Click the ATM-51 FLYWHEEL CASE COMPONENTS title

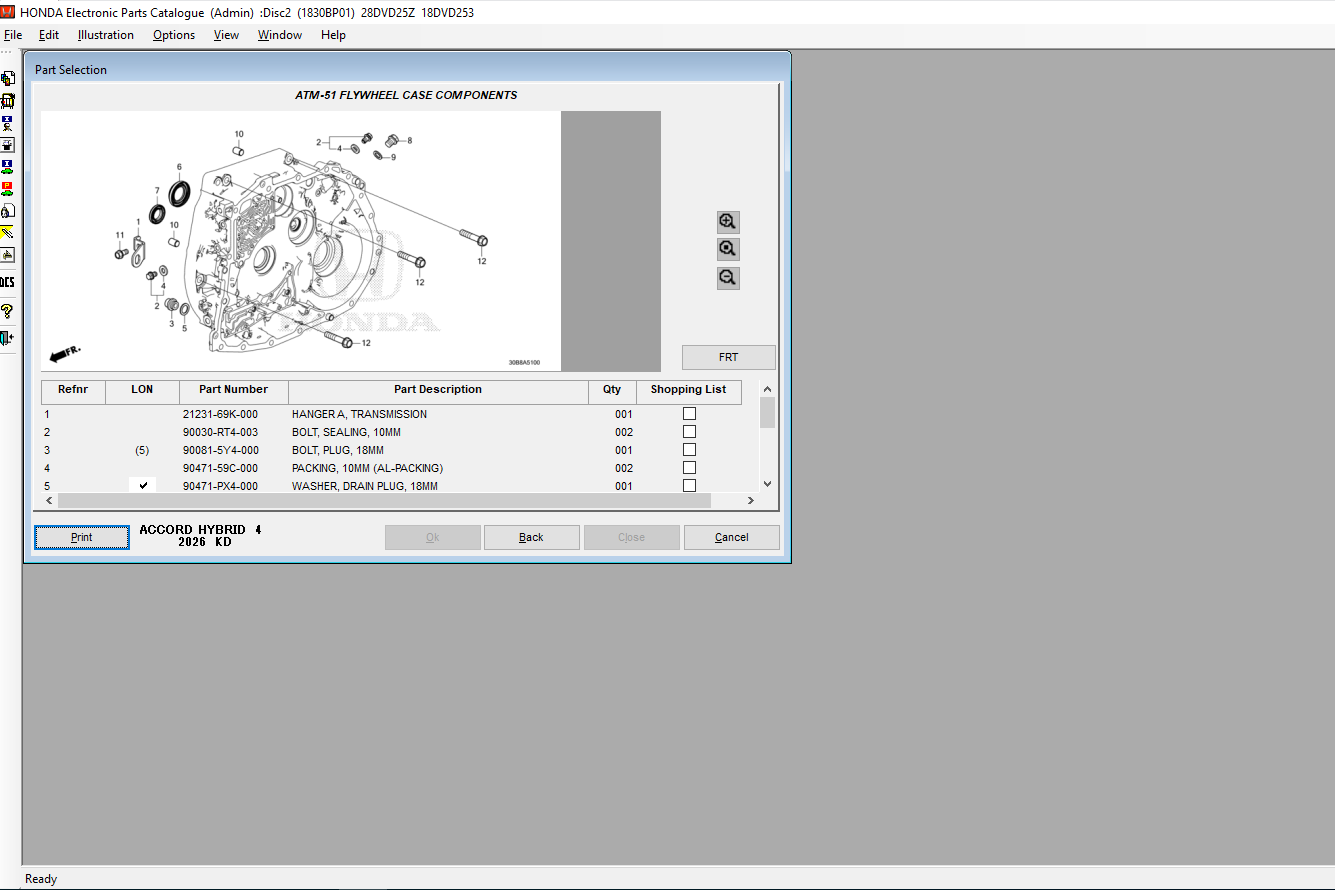[x=406, y=95]
